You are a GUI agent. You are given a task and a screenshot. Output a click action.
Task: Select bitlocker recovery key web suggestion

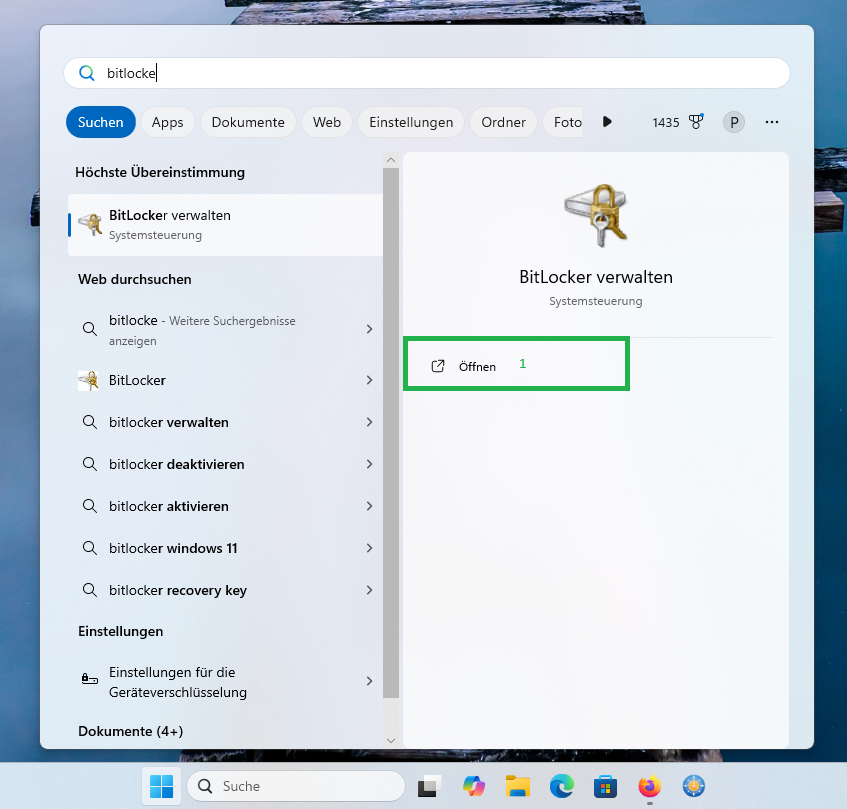point(225,590)
